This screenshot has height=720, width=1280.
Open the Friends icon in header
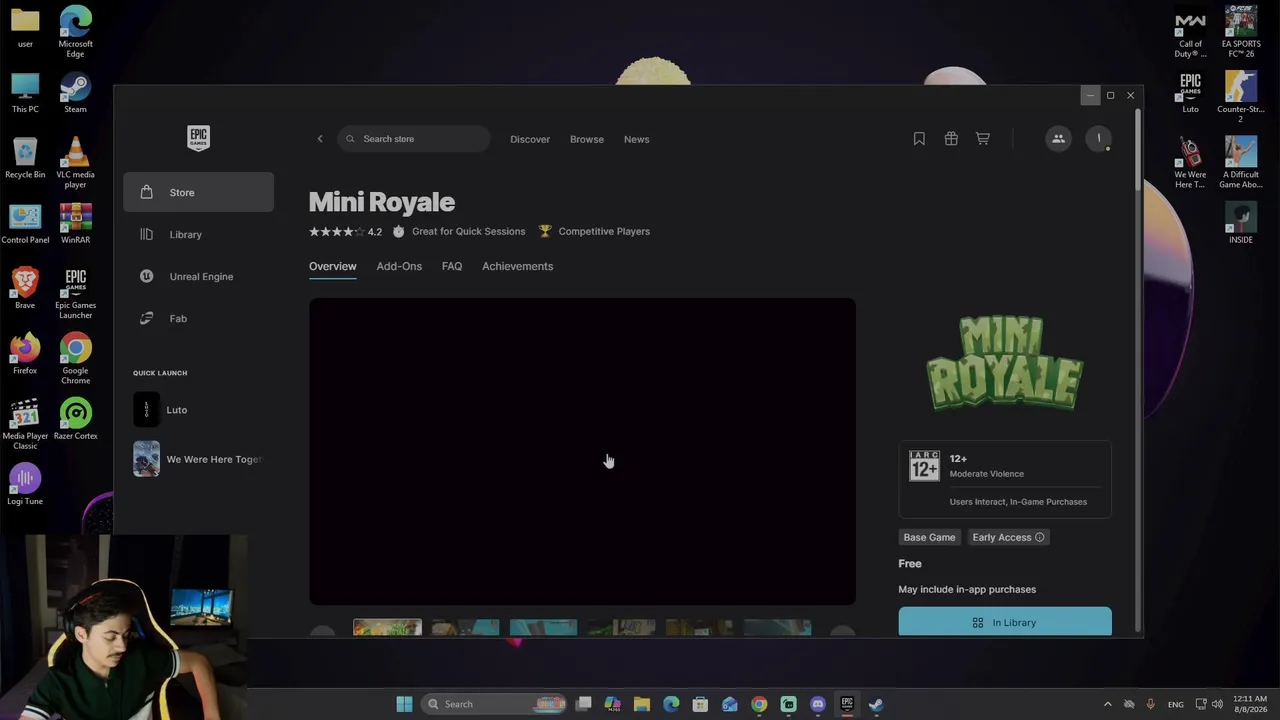click(1058, 139)
